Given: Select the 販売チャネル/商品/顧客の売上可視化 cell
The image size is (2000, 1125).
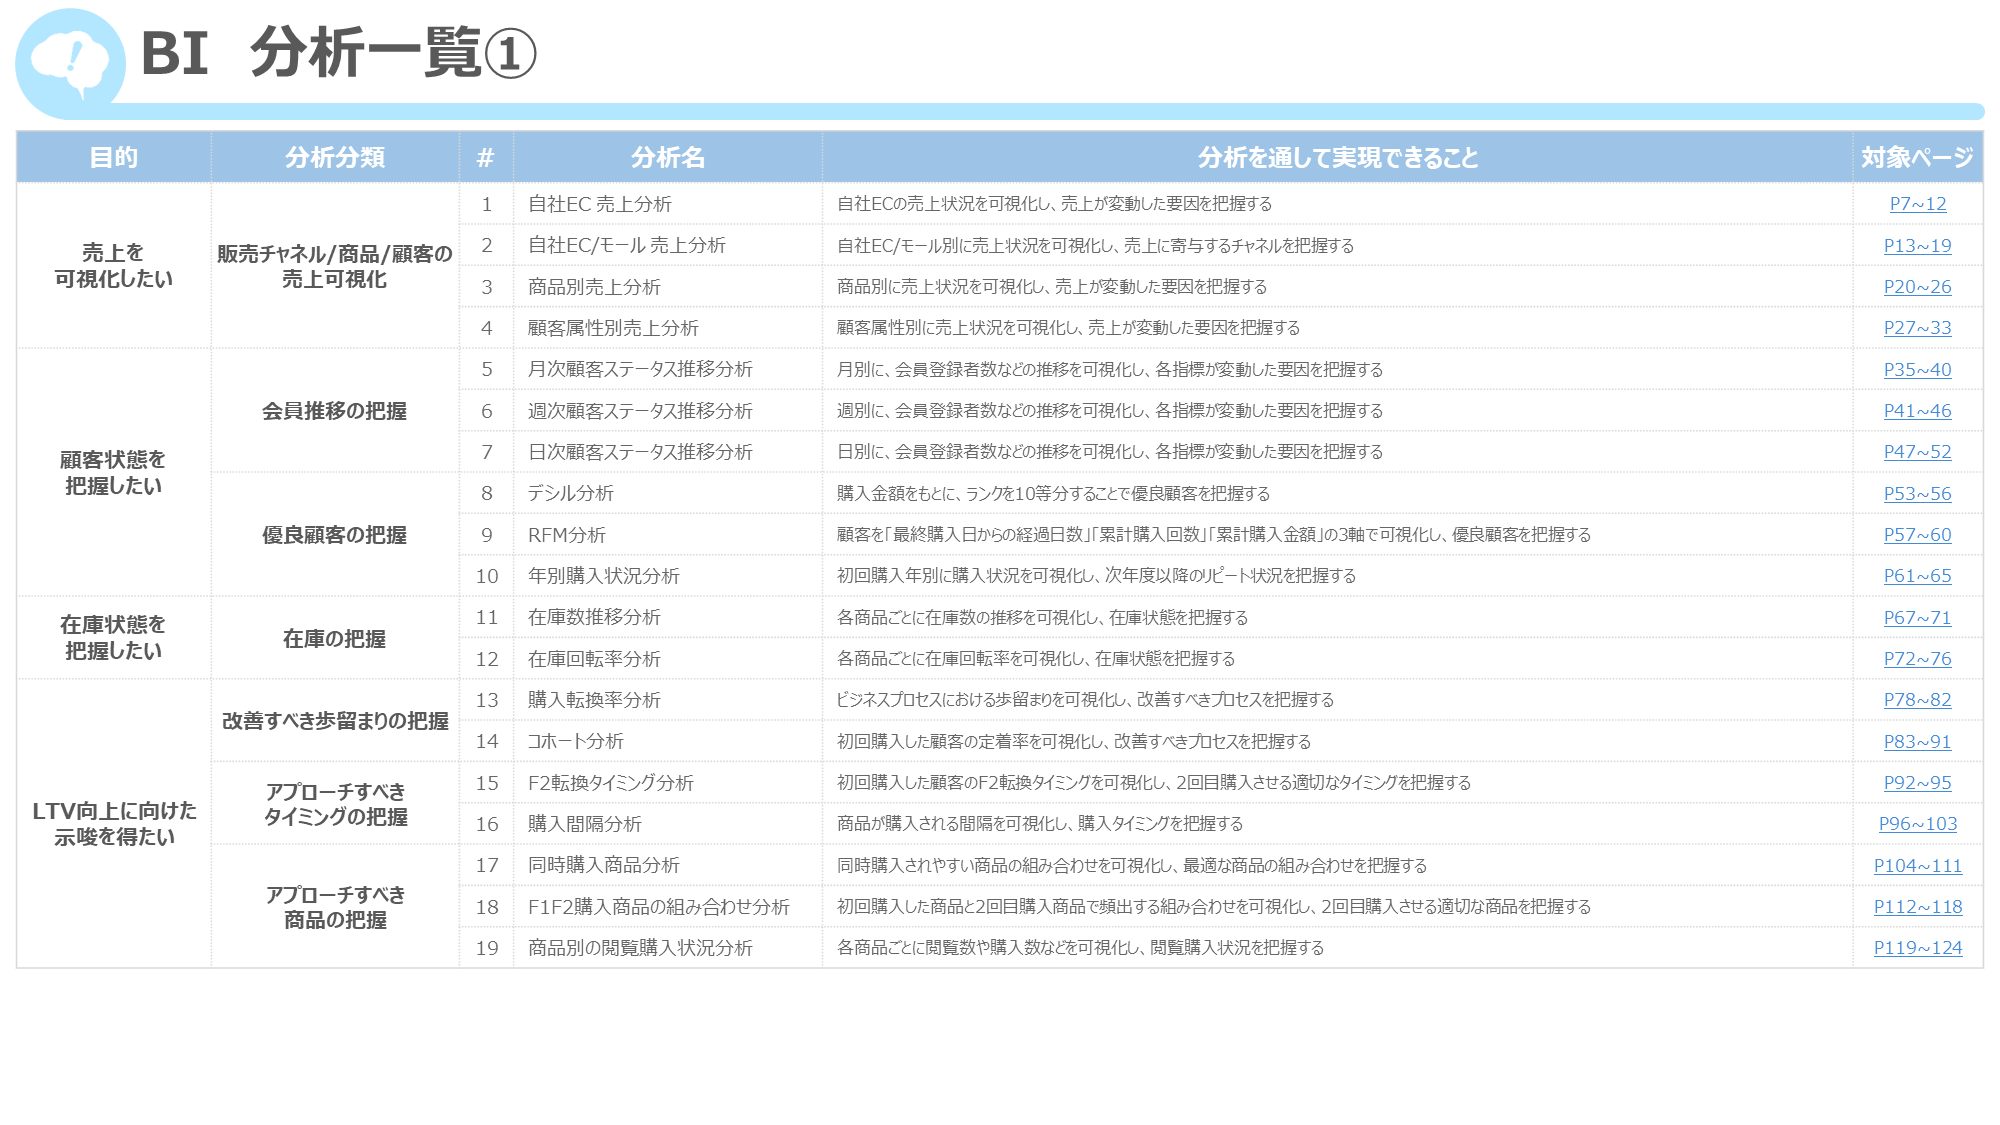Looking at the screenshot, I should 335,266.
